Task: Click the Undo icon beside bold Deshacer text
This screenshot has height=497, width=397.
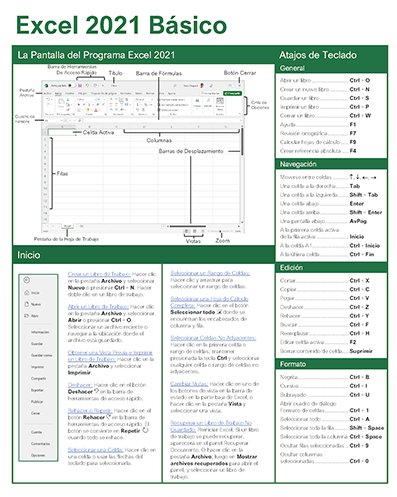Action: point(97,391)
